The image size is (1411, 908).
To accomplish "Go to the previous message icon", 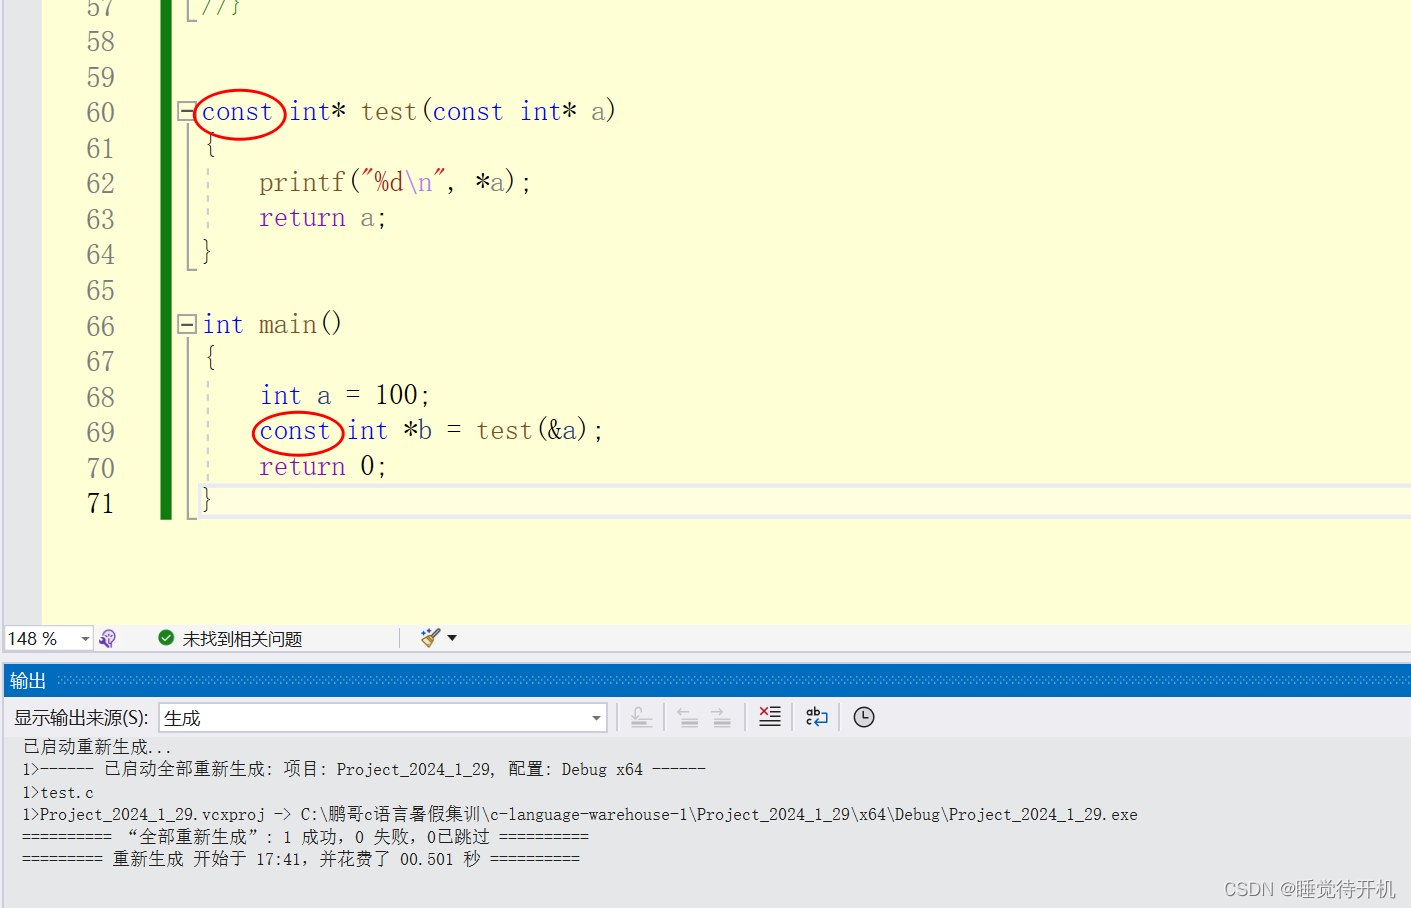I will (x=688, y=717).
